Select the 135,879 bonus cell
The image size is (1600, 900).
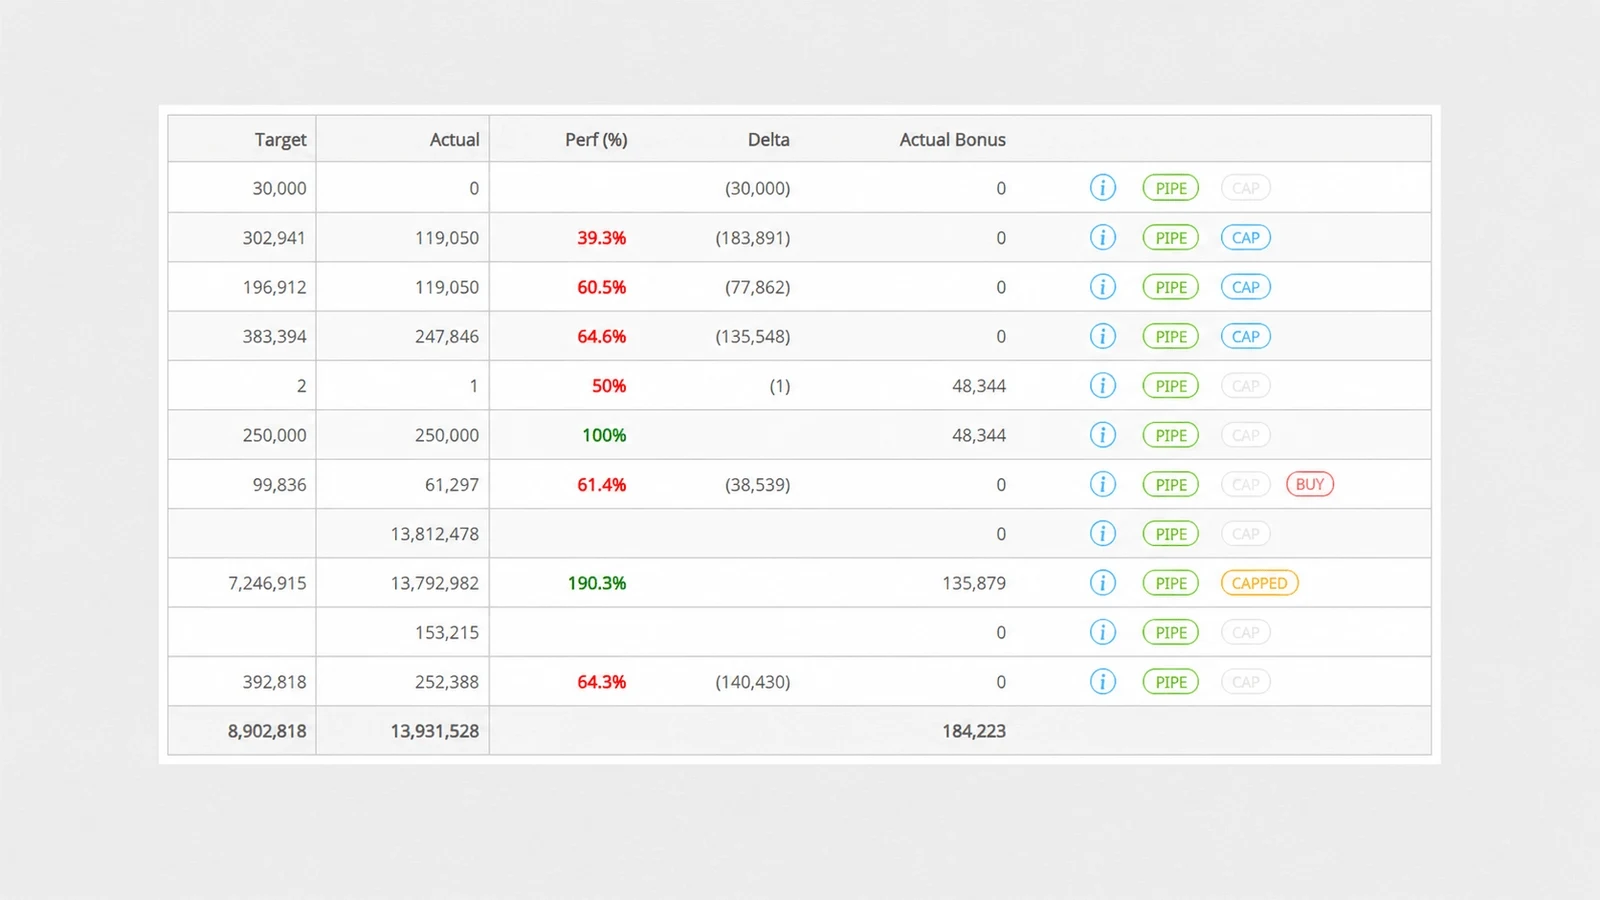point(973,583)
